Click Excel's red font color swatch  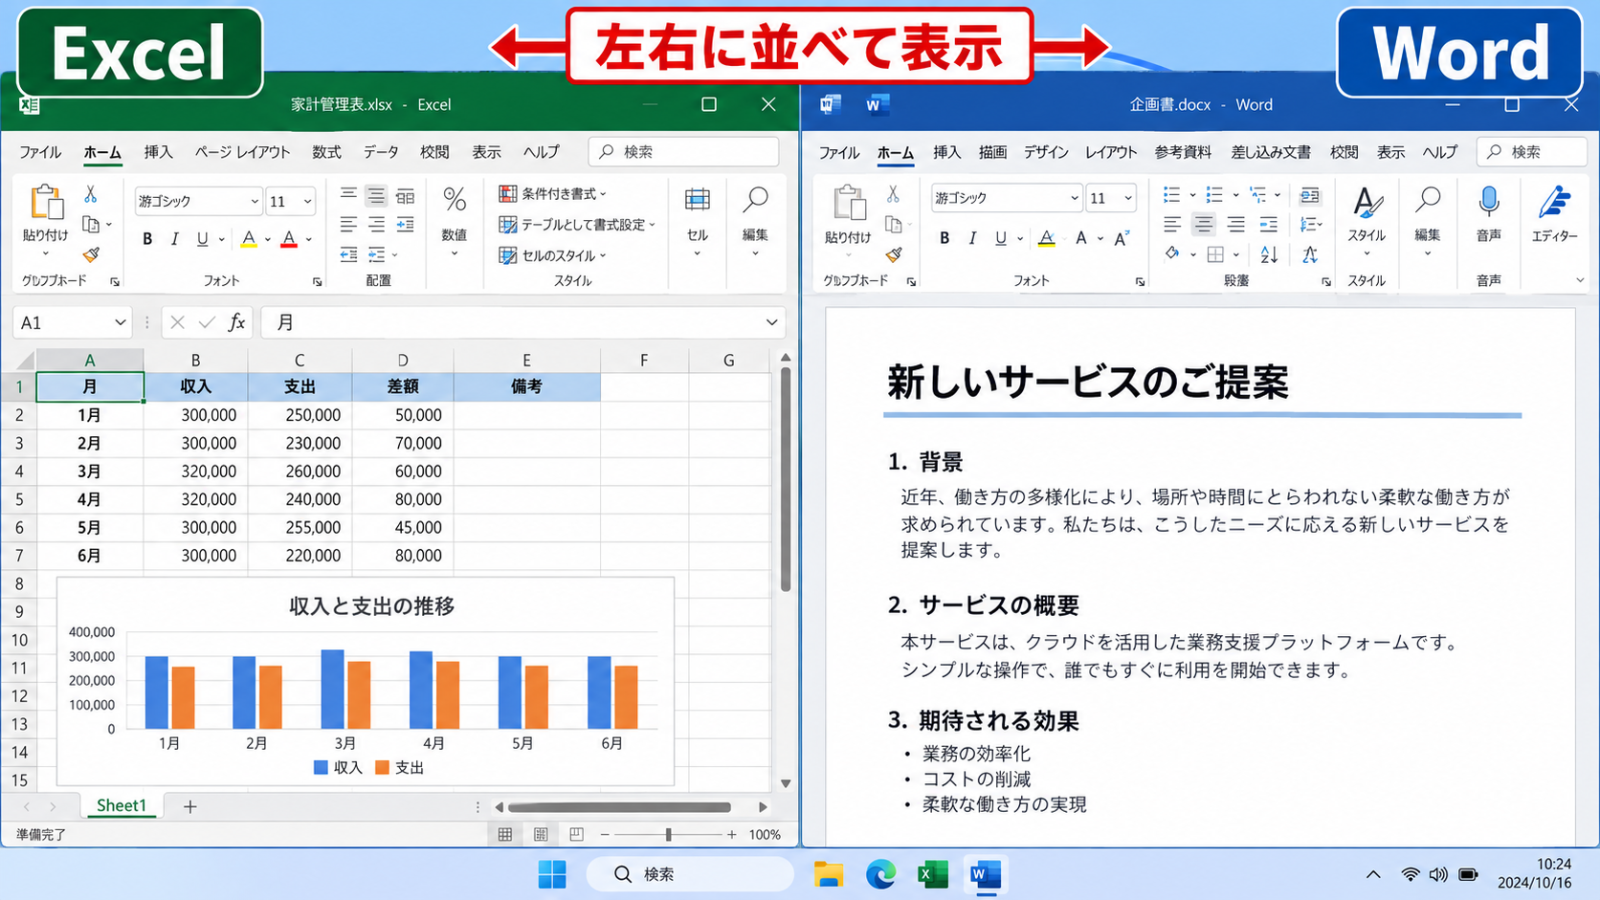[289, 240]
